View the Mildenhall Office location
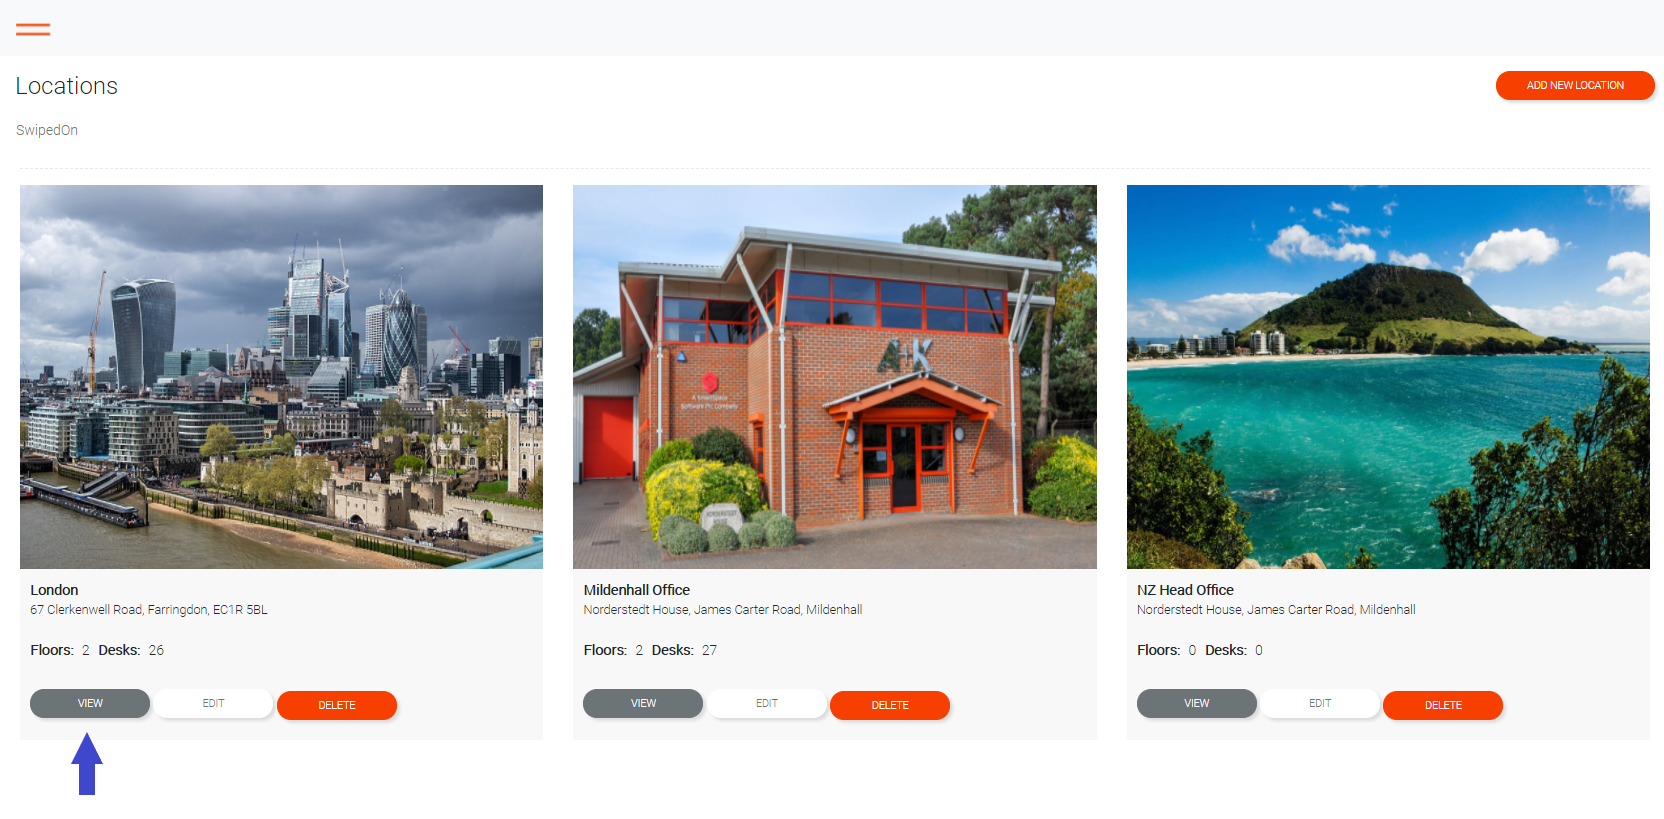The image size is (1664, 819). coord(643,703)
